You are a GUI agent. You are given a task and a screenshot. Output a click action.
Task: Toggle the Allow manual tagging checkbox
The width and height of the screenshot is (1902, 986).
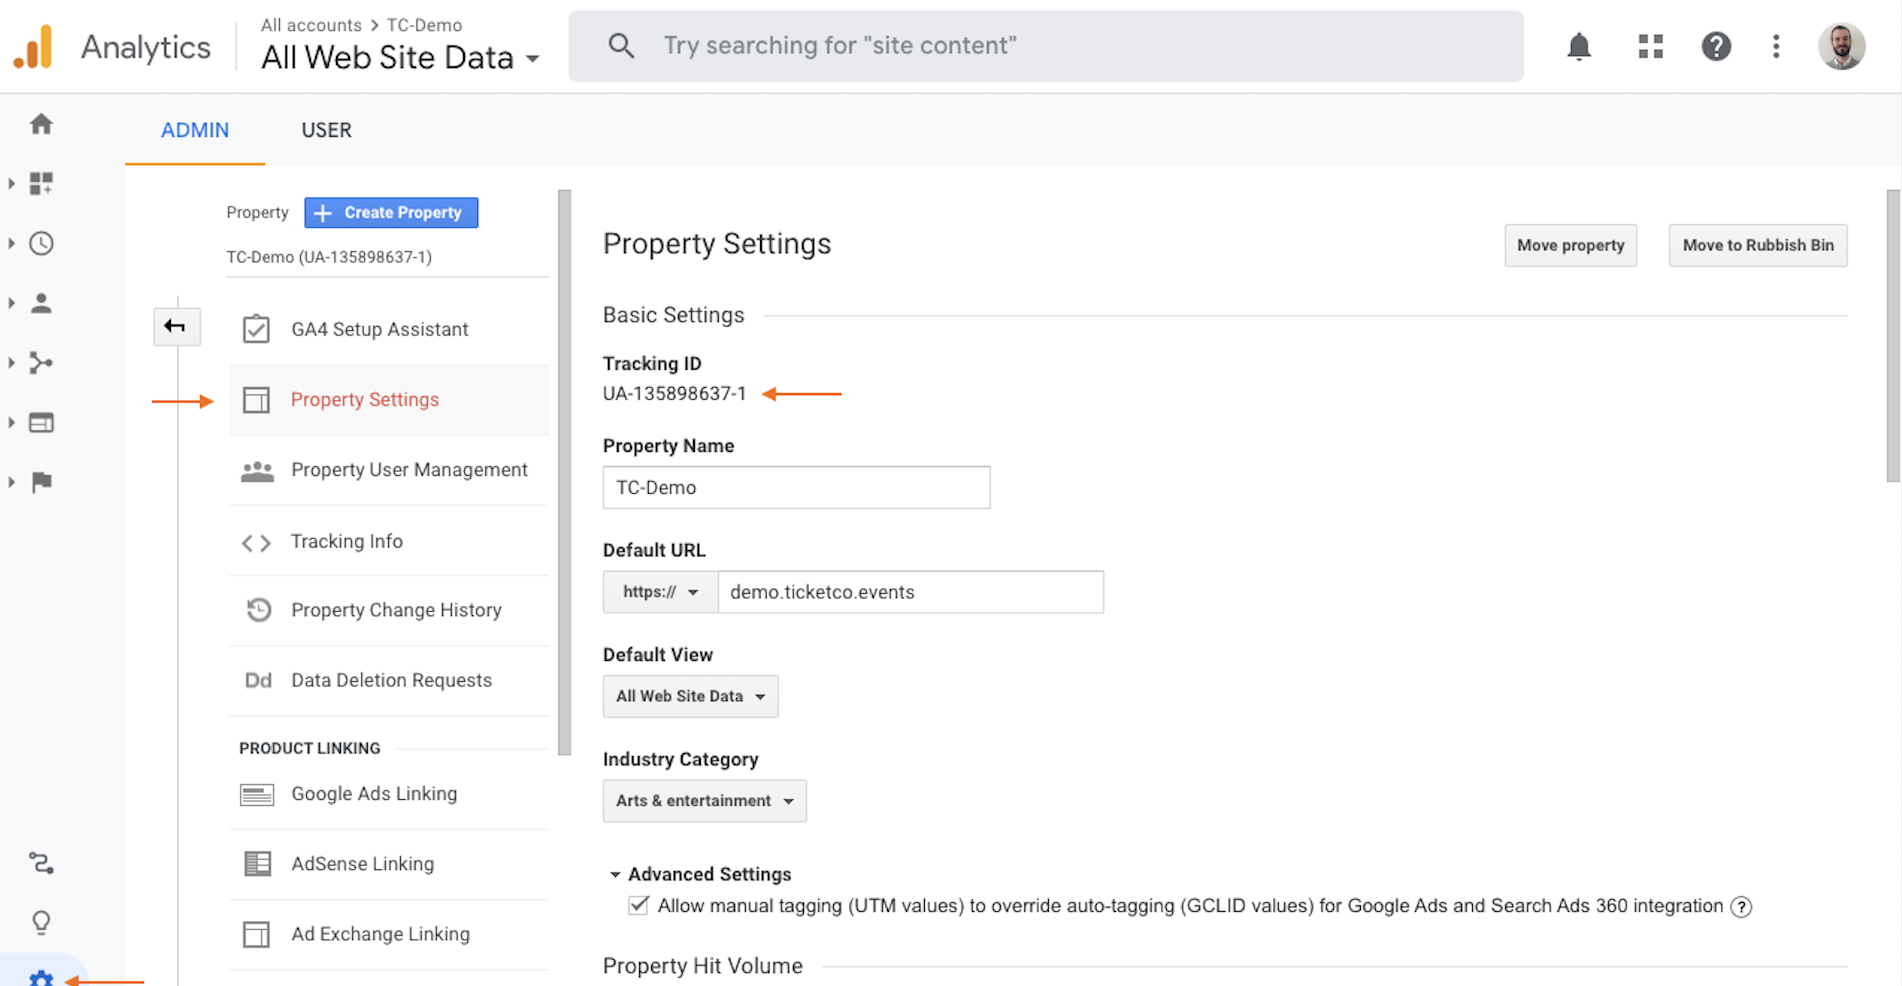[638, 906]
